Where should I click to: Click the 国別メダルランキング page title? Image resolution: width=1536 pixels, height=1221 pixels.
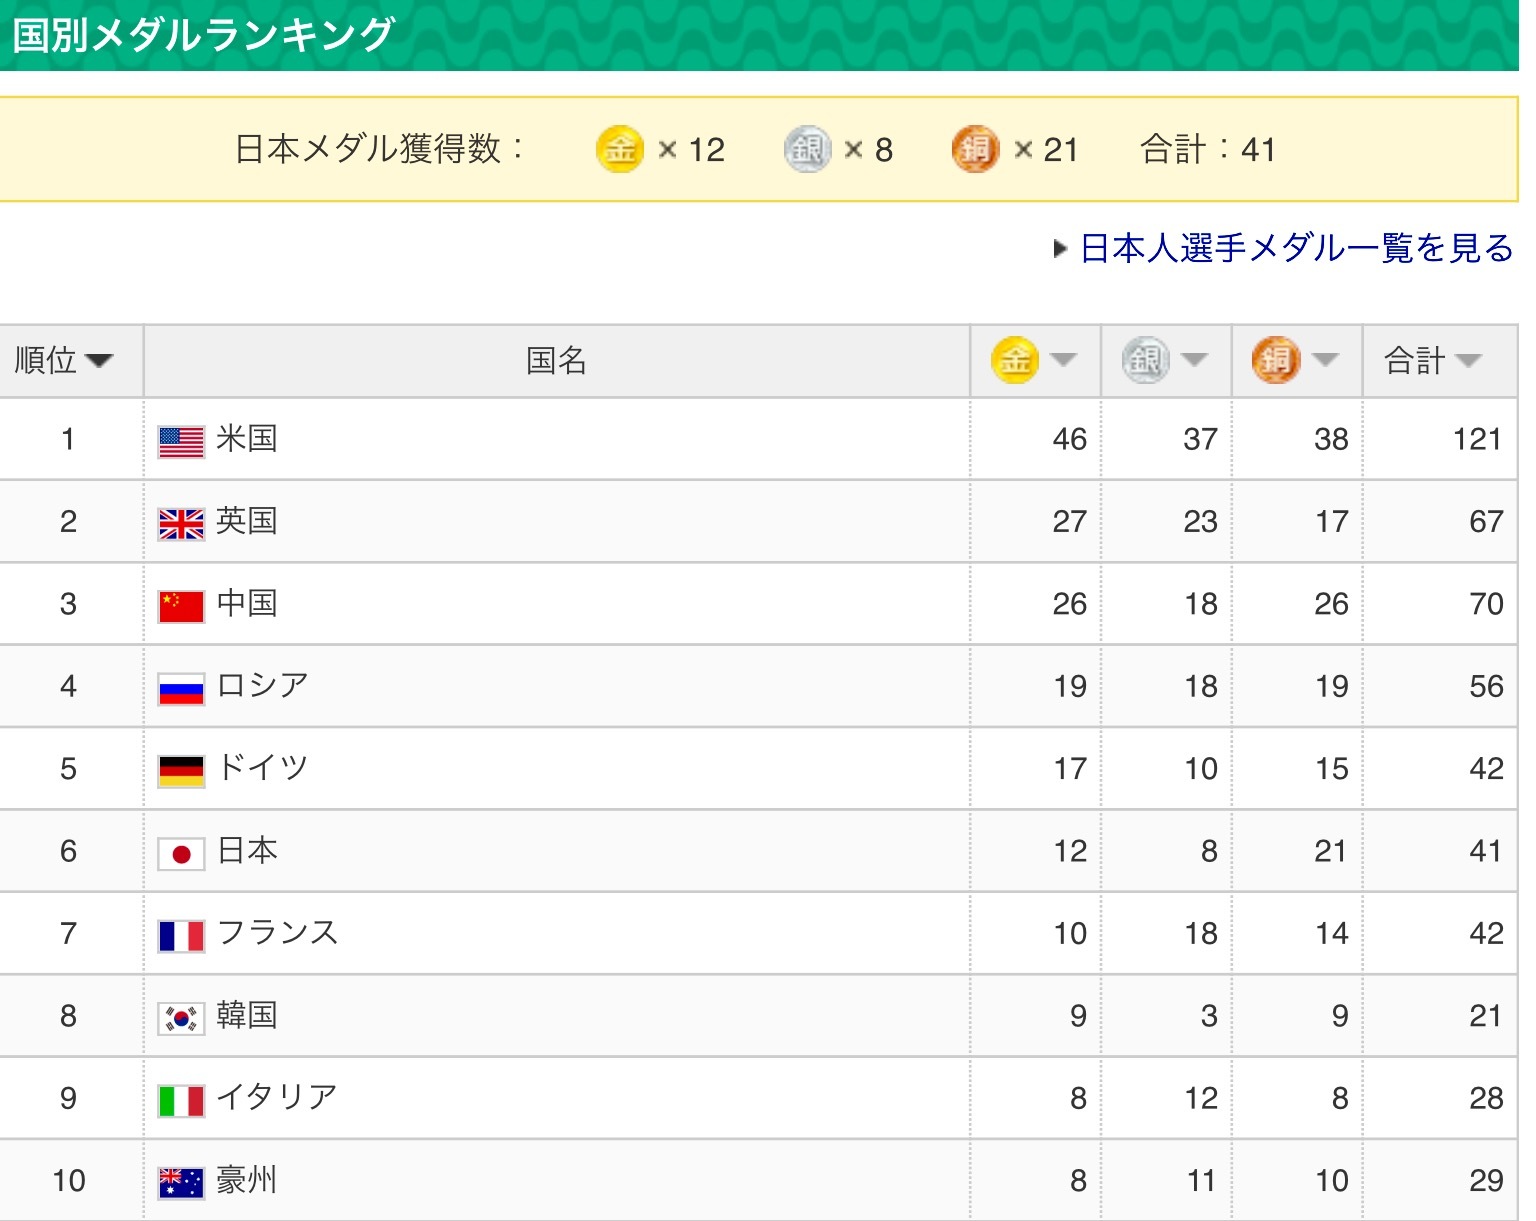(203, 35)
